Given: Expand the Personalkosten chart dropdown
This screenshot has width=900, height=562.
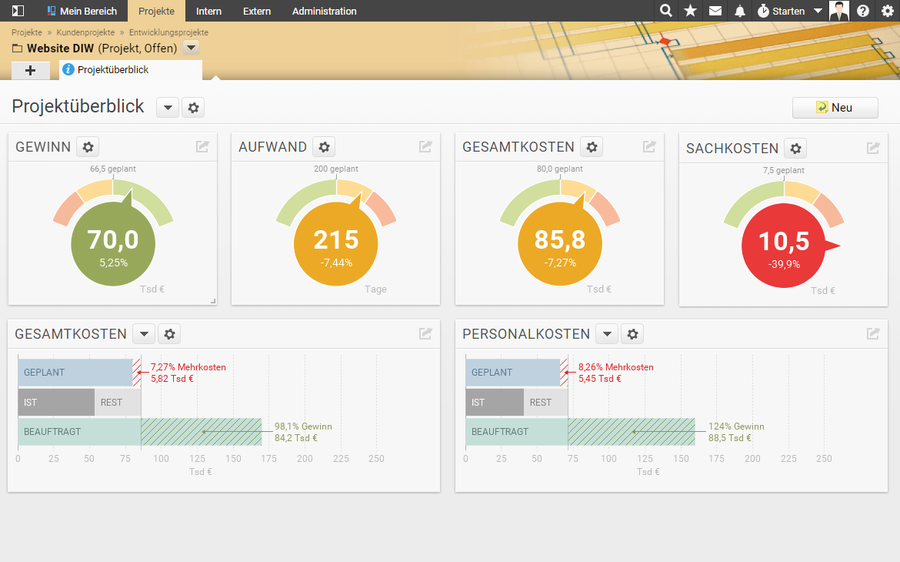Looking at the screenshot, I should point(606,334).
